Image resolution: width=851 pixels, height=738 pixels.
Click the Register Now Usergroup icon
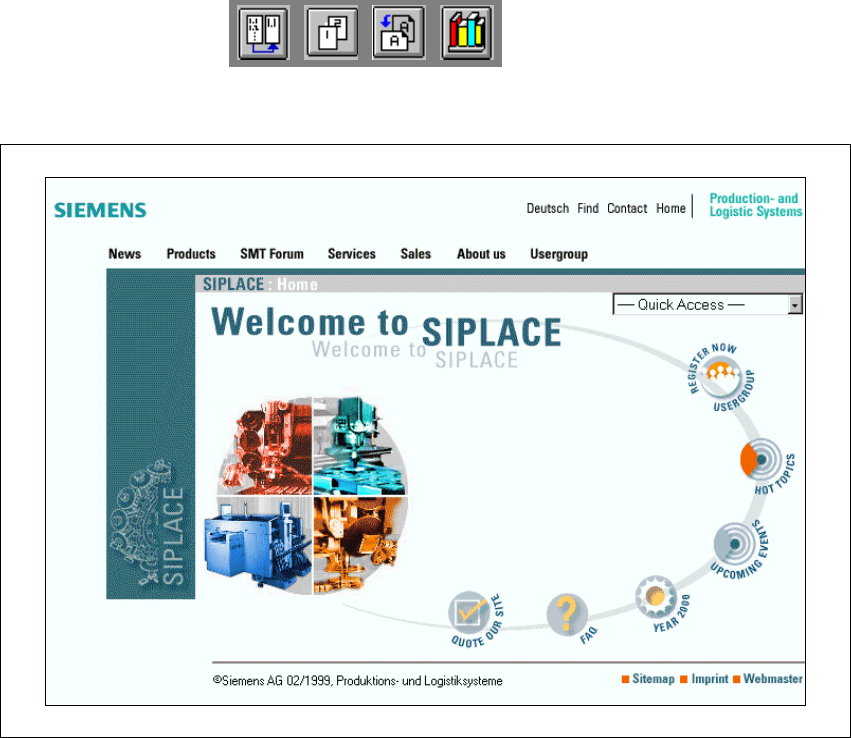(x=721, y=377)
